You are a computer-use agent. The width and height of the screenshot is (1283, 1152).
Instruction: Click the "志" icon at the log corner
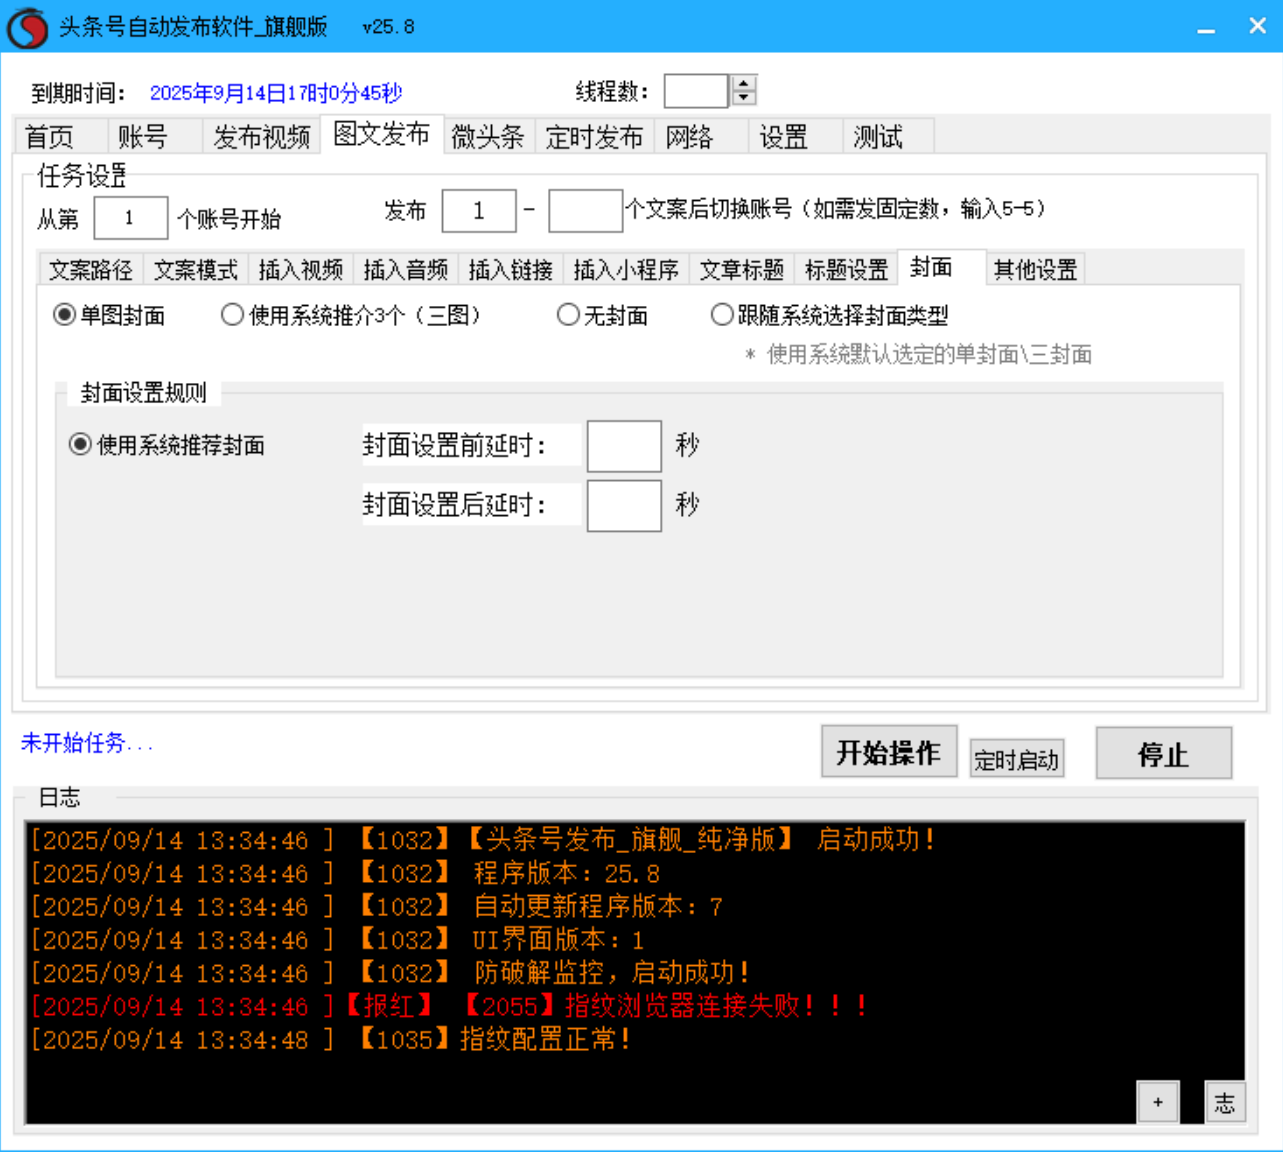[x=1225, y=1101]
